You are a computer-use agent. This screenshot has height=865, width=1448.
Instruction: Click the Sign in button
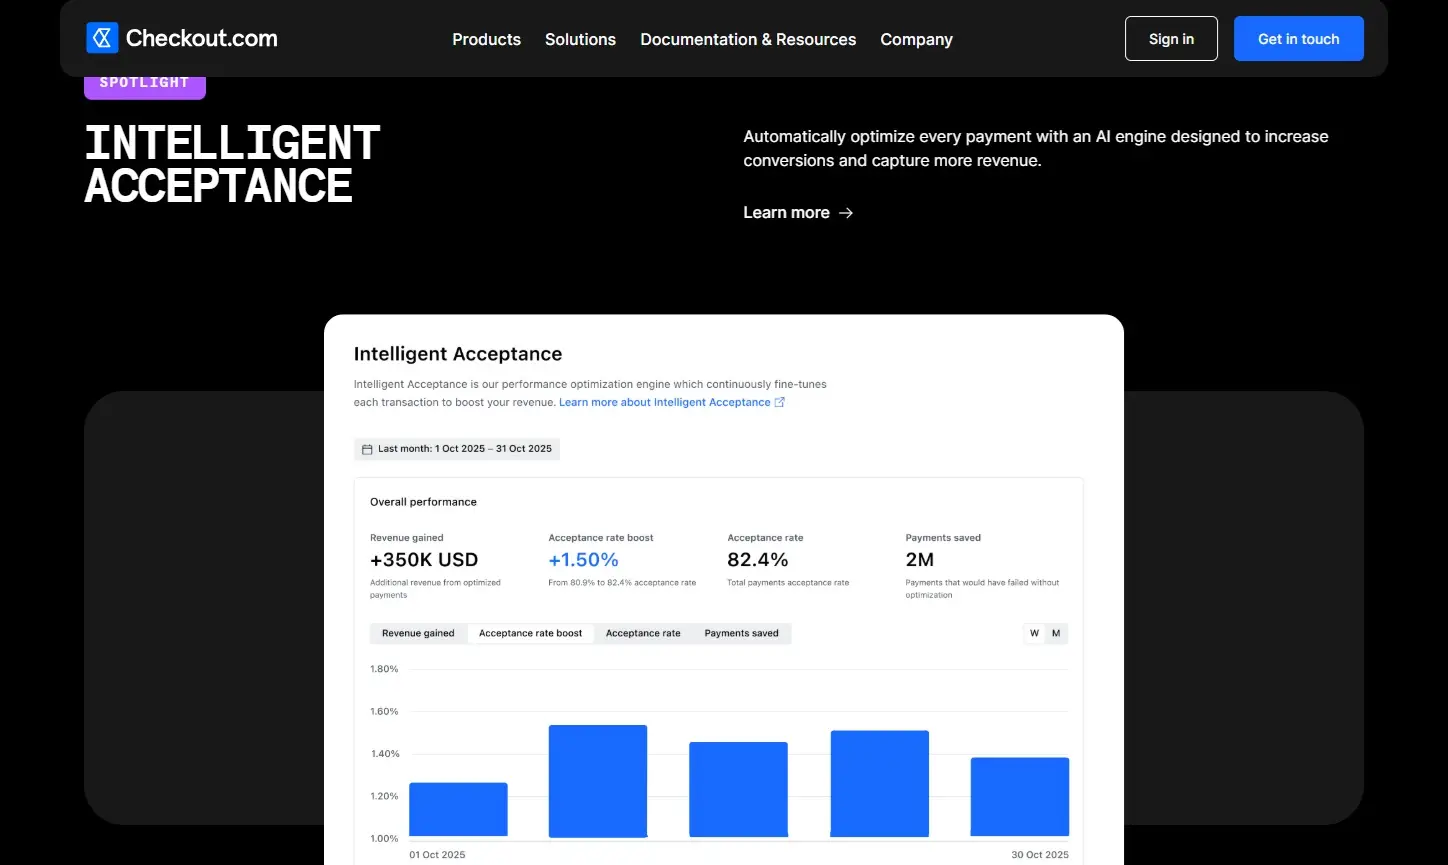pos(1171,39)
